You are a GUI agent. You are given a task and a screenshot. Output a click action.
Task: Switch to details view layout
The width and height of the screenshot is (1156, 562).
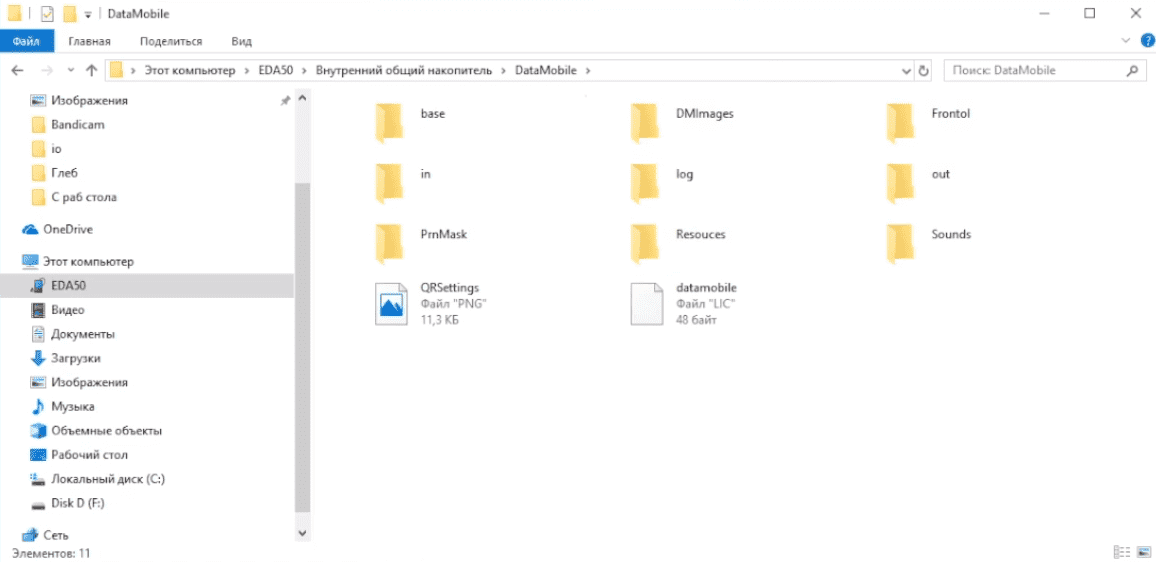(x=1121, y=552)
